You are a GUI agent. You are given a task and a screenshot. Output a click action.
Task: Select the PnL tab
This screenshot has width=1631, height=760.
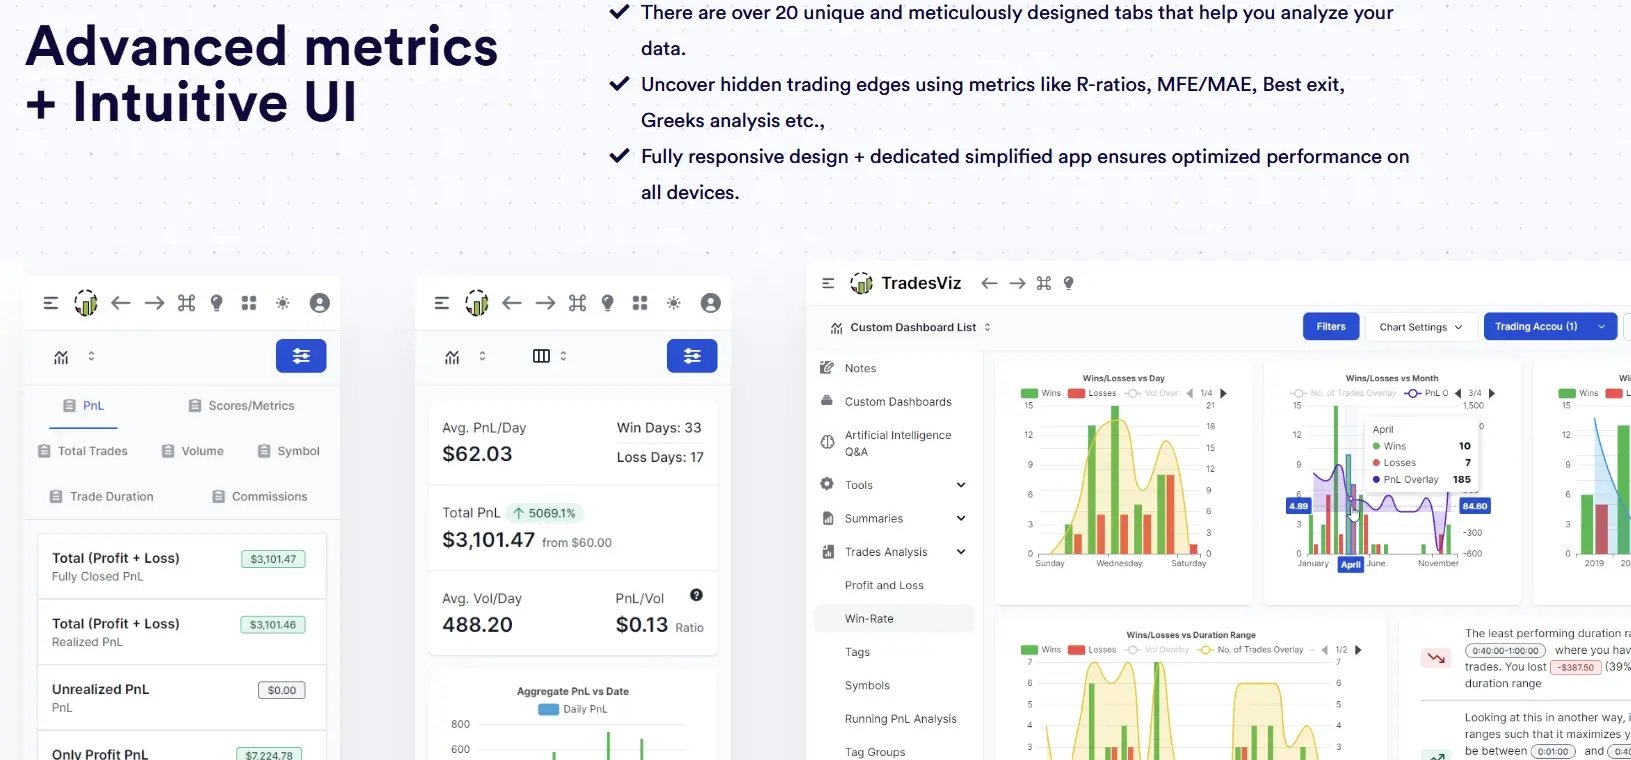click(83, 406)
